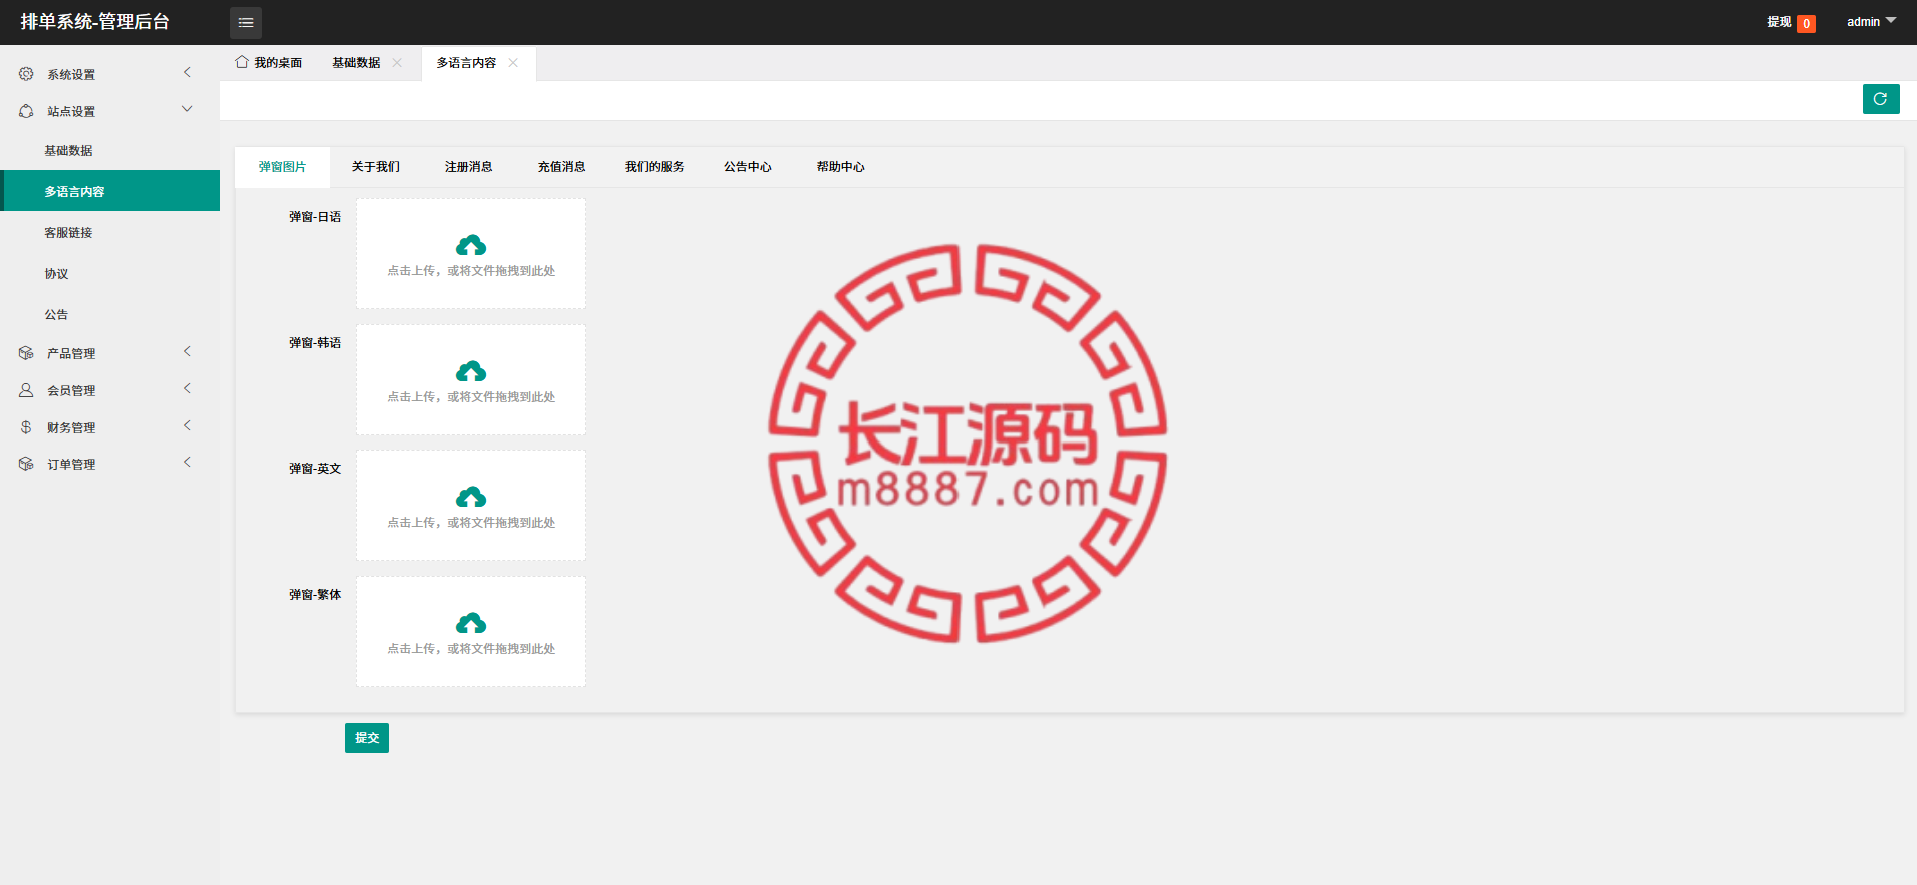1917x885 pixels.
Task: Click the 会员管理 user icon
Action: (26, 390)
